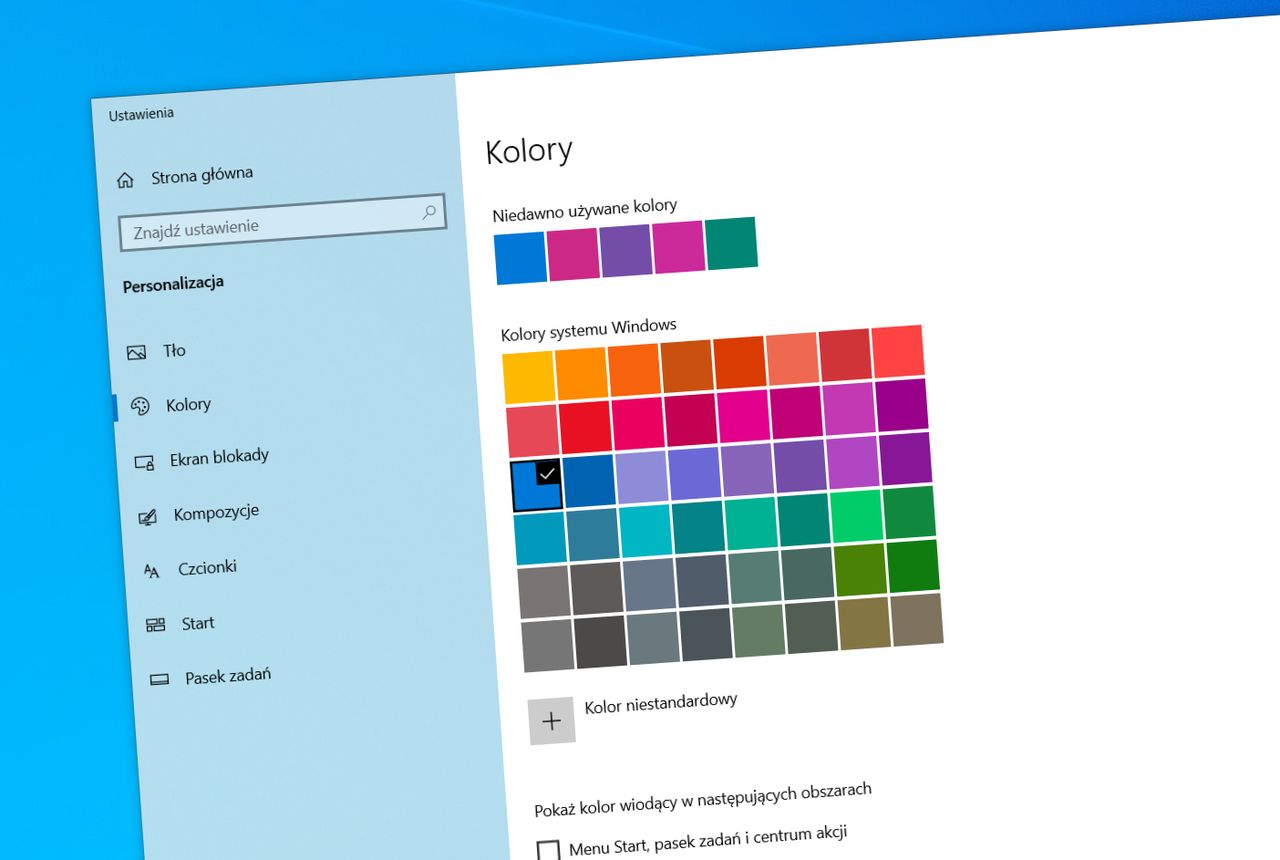Select the magenta recently used color
Image resolution: width=1280 pixels, height=860 pixels.
click(x=572, y=250)
